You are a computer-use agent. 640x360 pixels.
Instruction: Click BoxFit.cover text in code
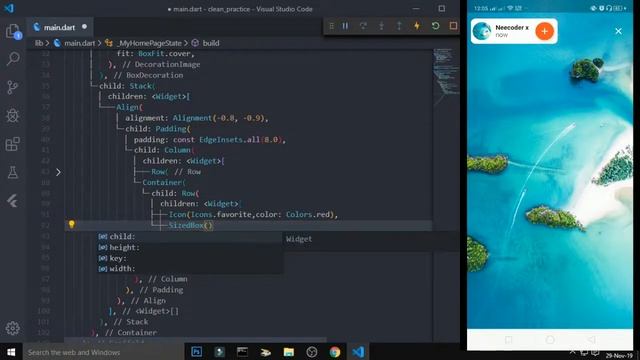(x=164, y=53)
